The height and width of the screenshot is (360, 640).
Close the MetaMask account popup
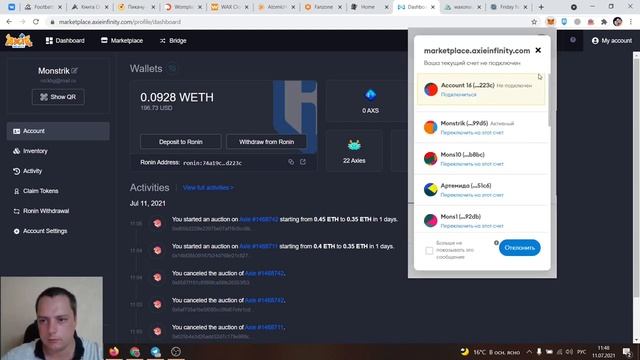pos(538,50)
